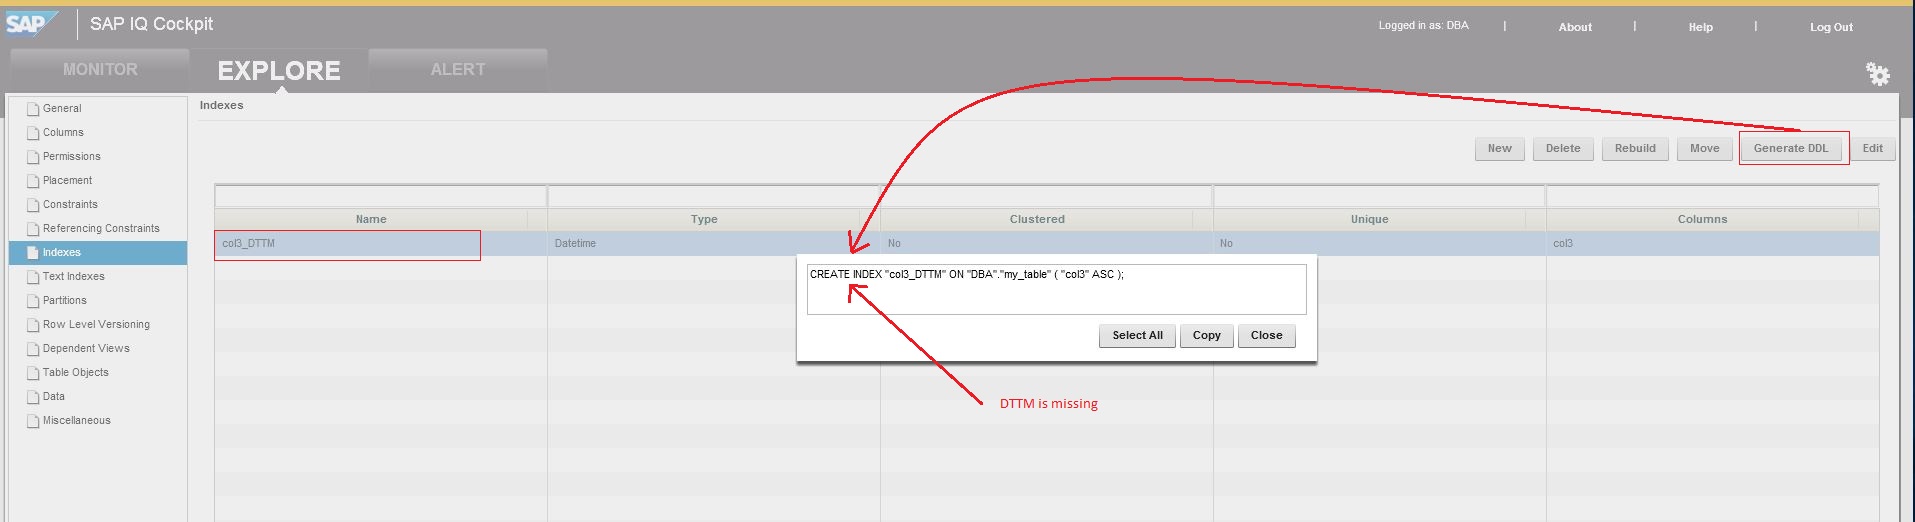Viewport: 1915px width, 522px height.
Task: Click Copy in DDL dialog
Action: [1207, 336]
